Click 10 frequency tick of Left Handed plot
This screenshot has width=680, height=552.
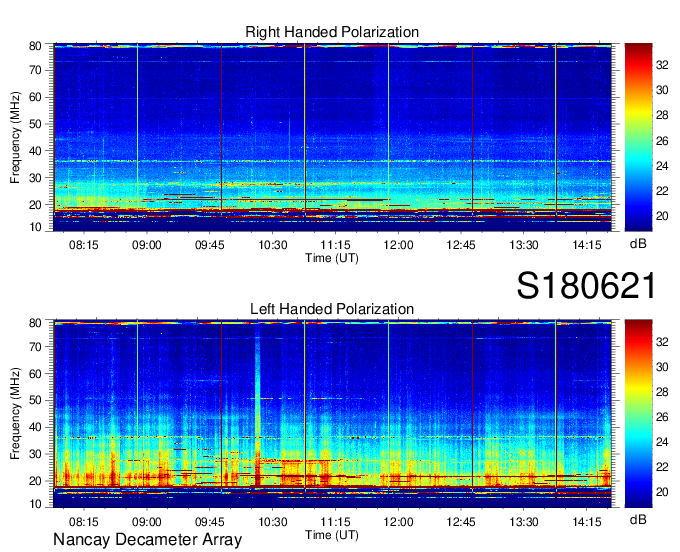(x=35, y=504)
